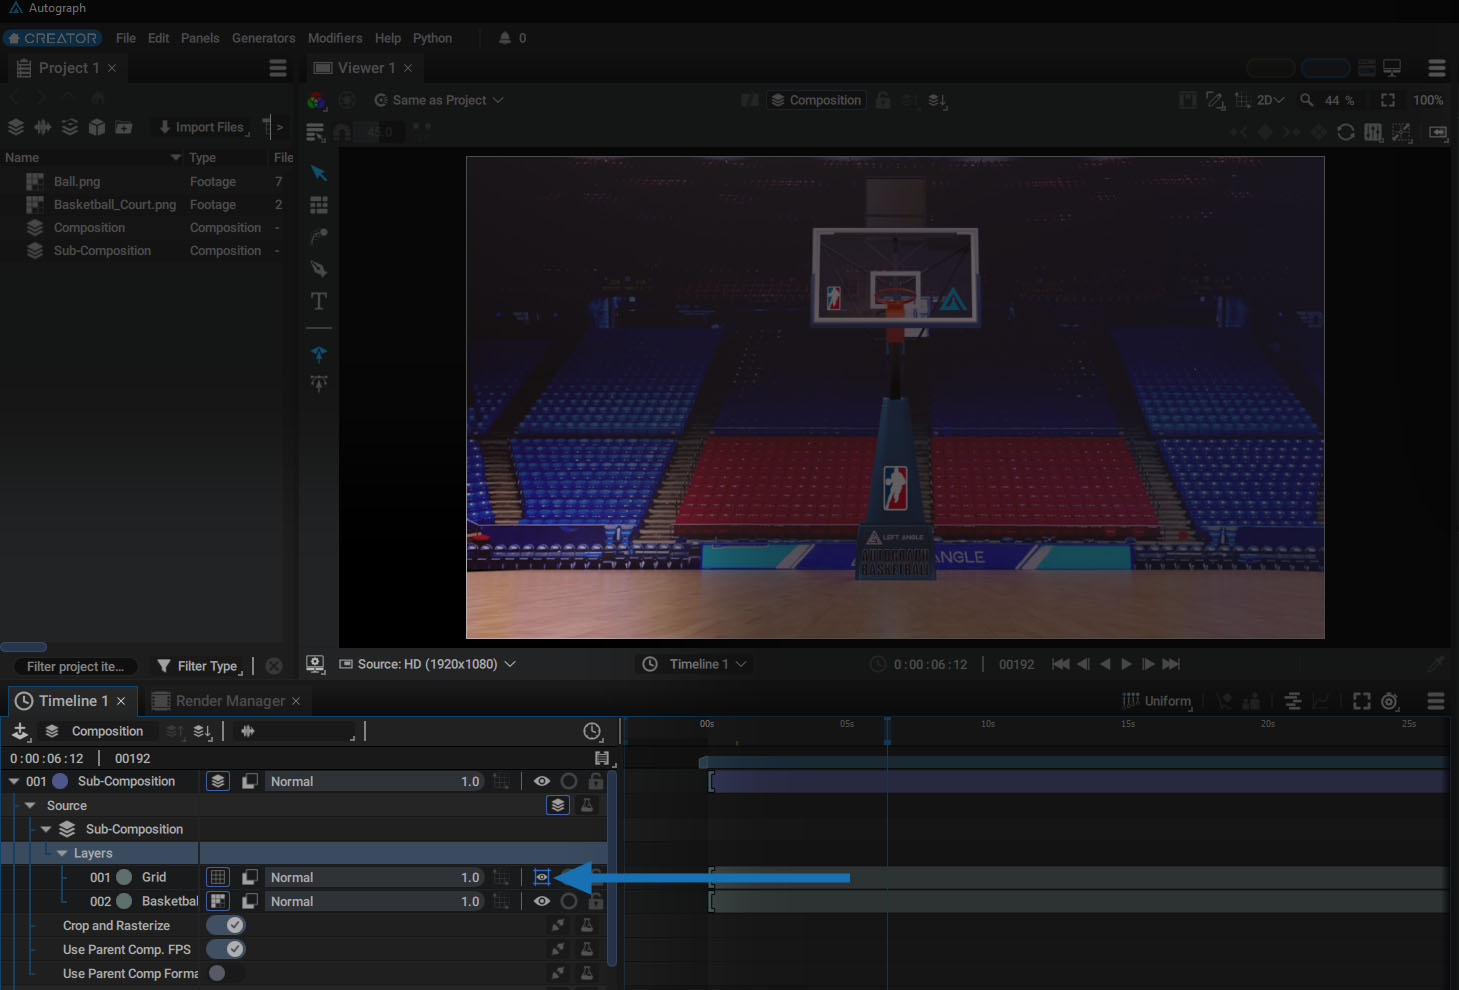Image resolution: width=1459 pixels, height=990 pixels.
Task: Click the timeline fullscreen frame icon
Action: point(1362,701)
